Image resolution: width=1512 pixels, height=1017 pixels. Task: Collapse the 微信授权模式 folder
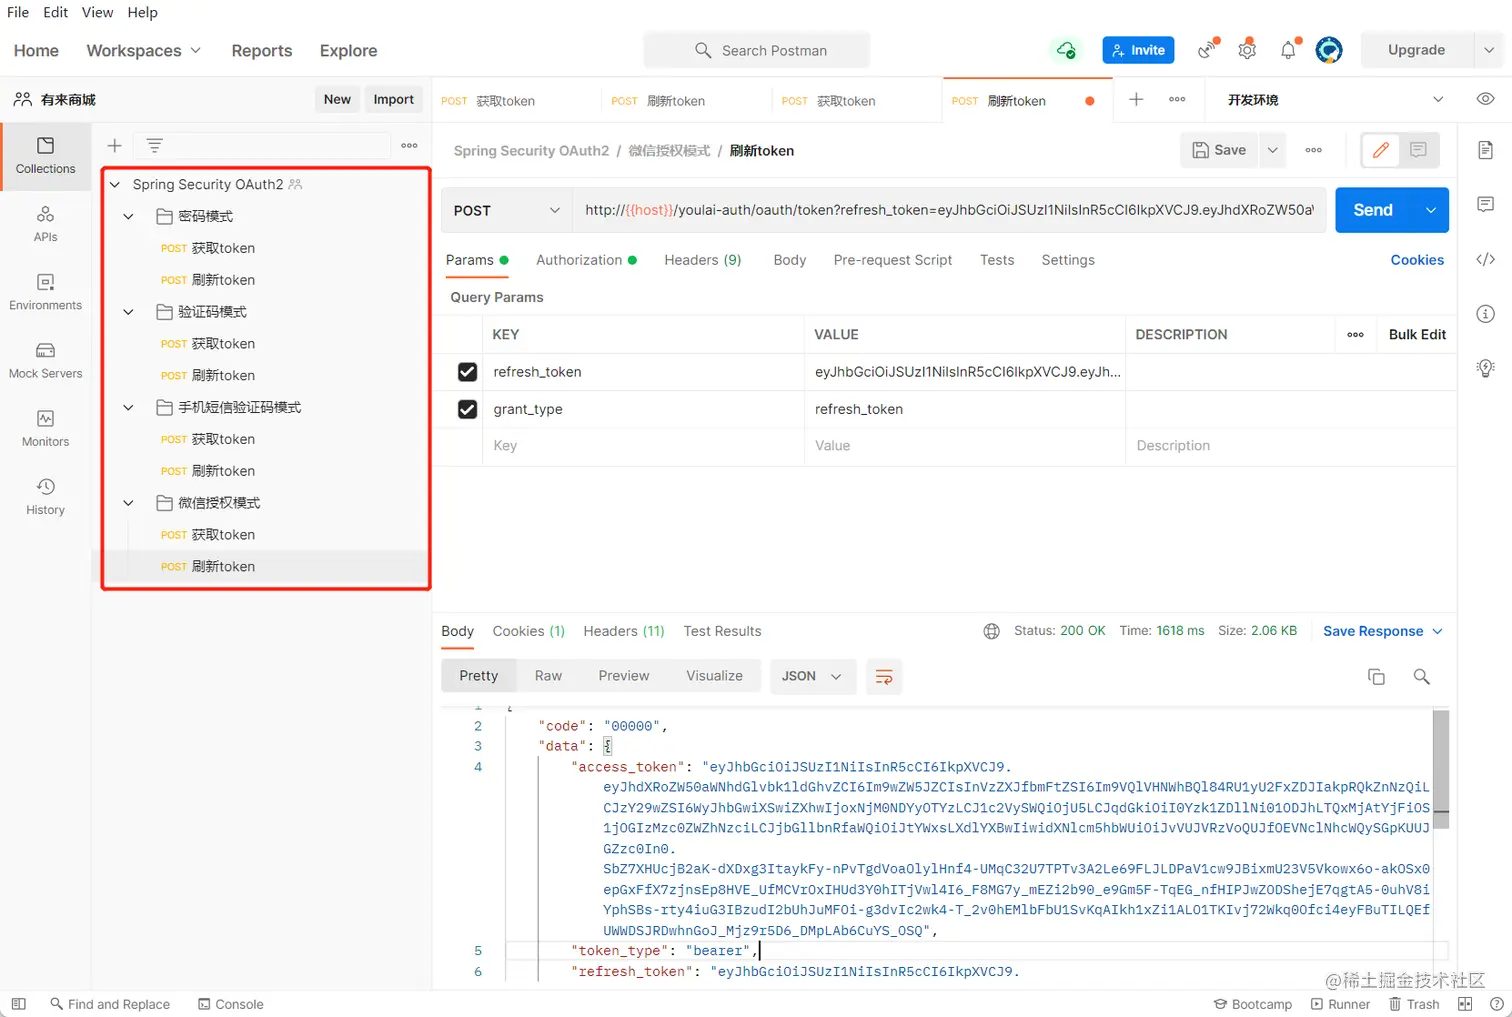click(128, 503)
